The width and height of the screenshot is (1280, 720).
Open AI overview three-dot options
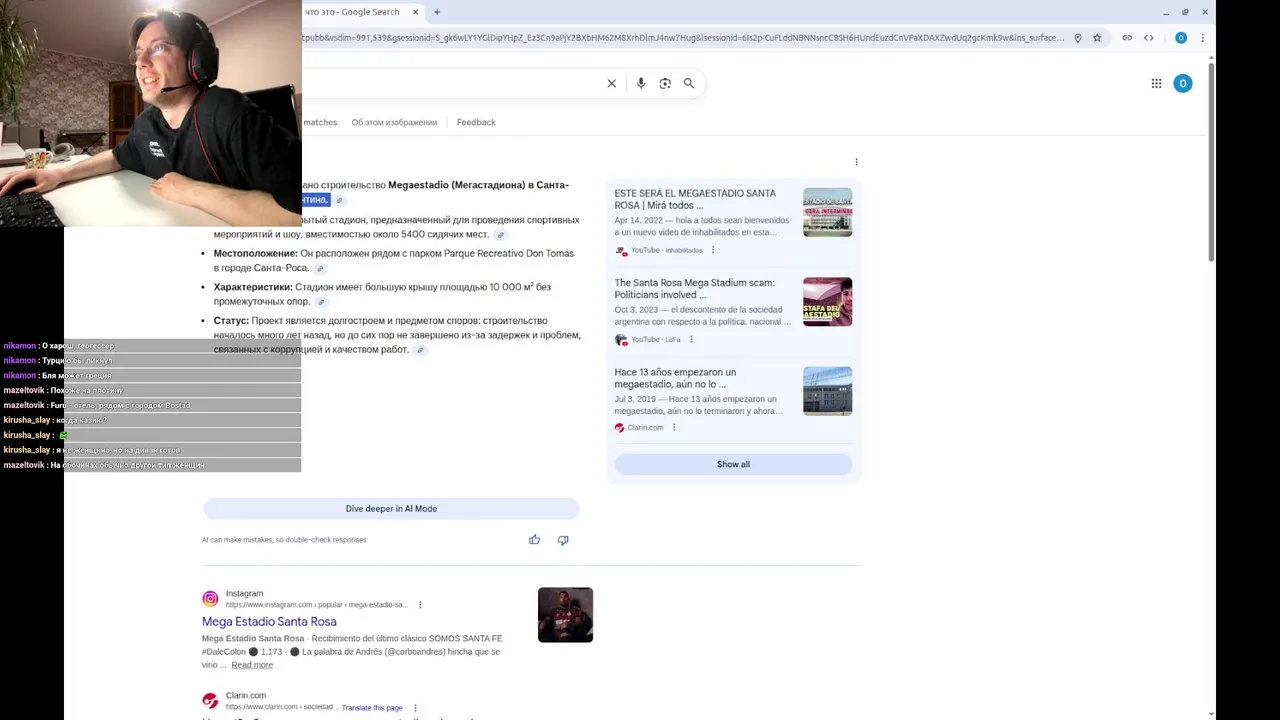point(856,162)
